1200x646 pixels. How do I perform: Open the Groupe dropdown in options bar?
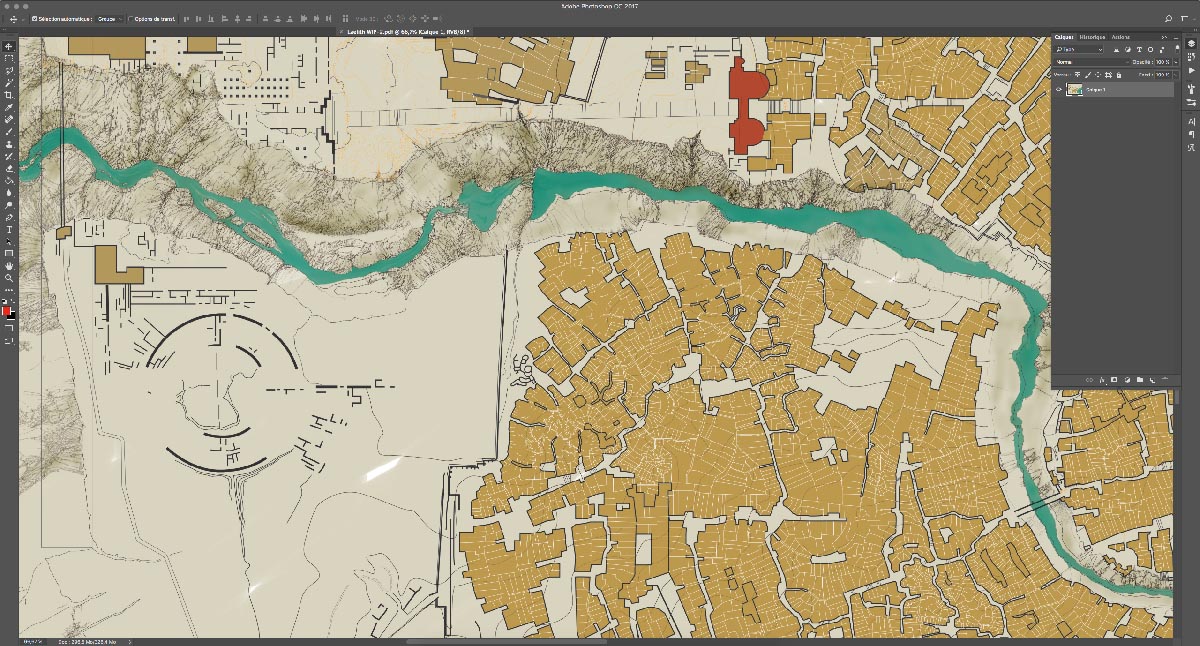tap(109, 19)
